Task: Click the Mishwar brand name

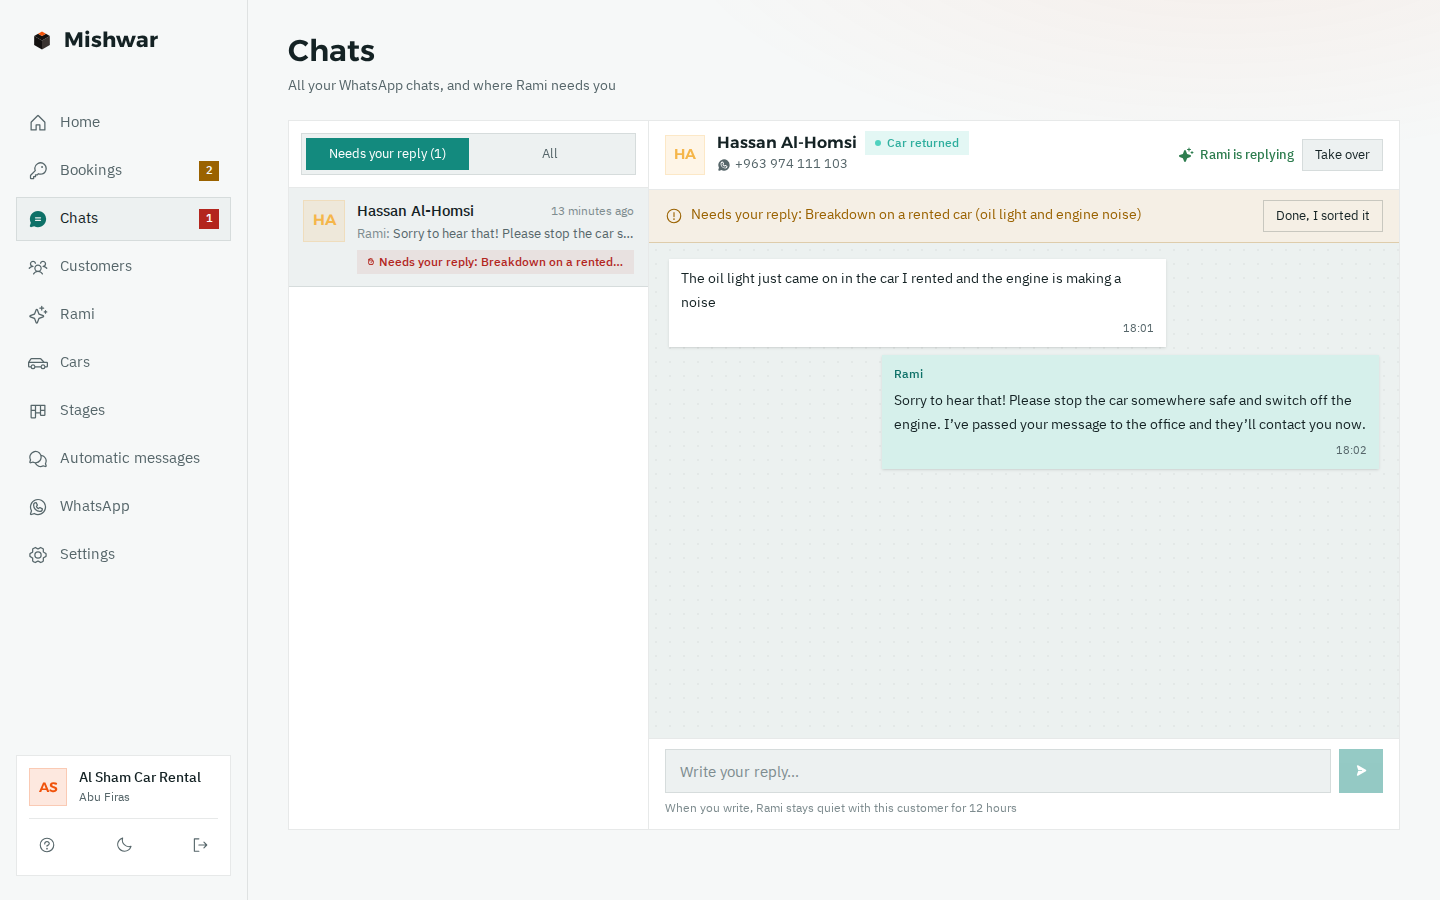Action: coord(111,40)
